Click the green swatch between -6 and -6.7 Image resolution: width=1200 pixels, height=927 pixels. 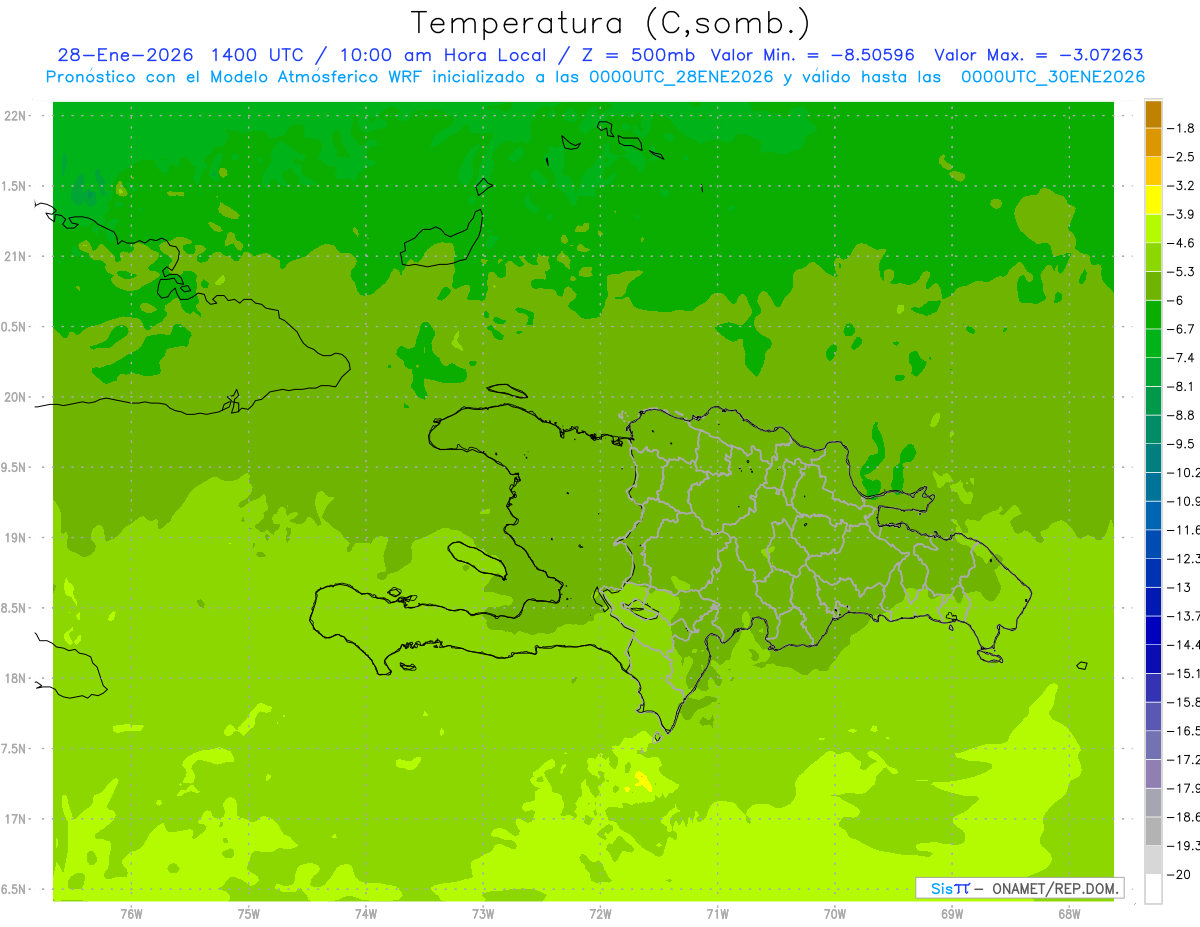(1153, 314)
